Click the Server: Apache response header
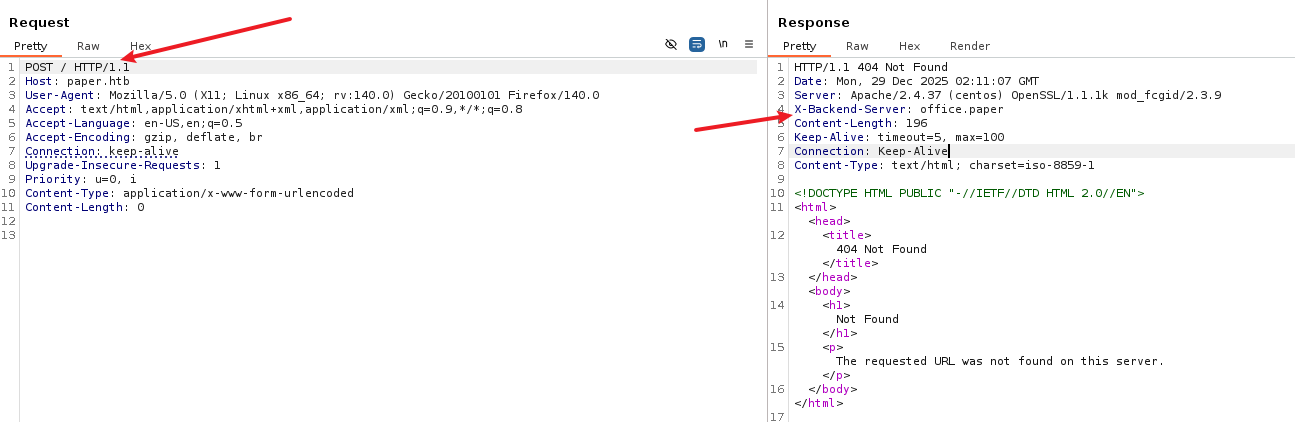 [1007, 95]
